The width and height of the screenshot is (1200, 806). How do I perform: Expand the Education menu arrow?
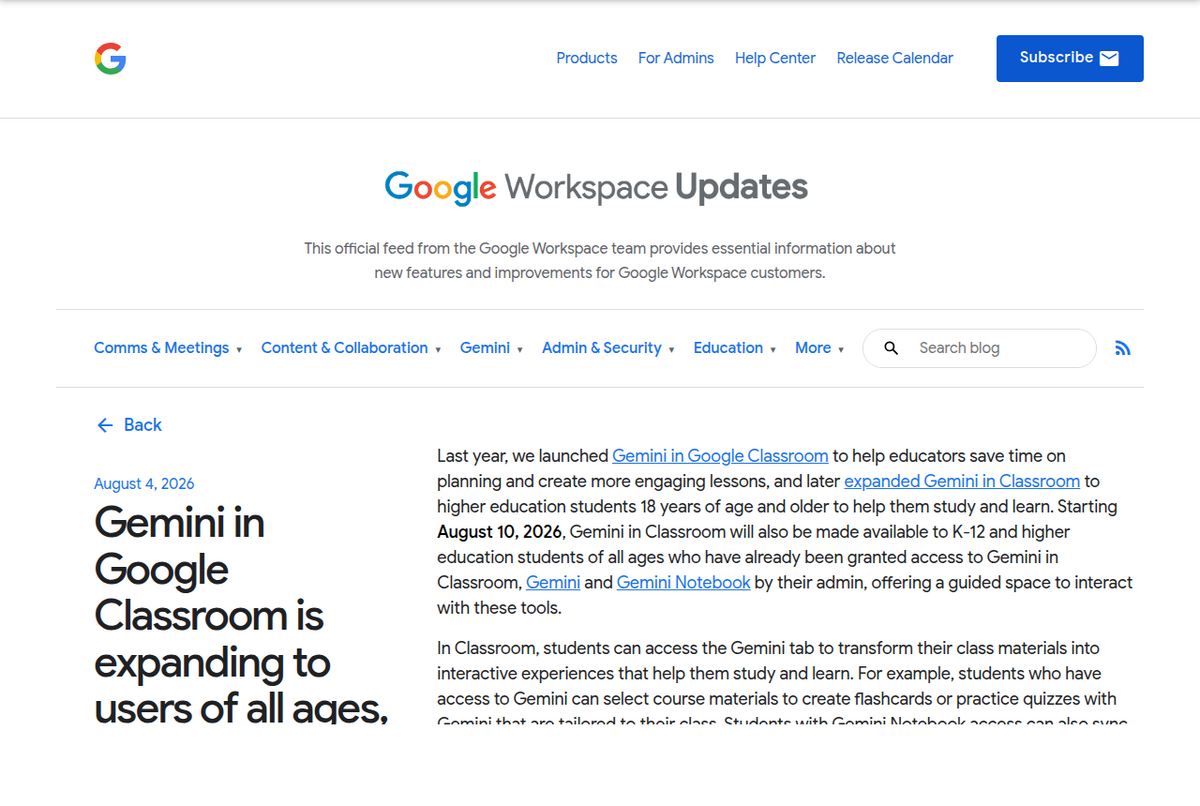[x=773, y=349]
